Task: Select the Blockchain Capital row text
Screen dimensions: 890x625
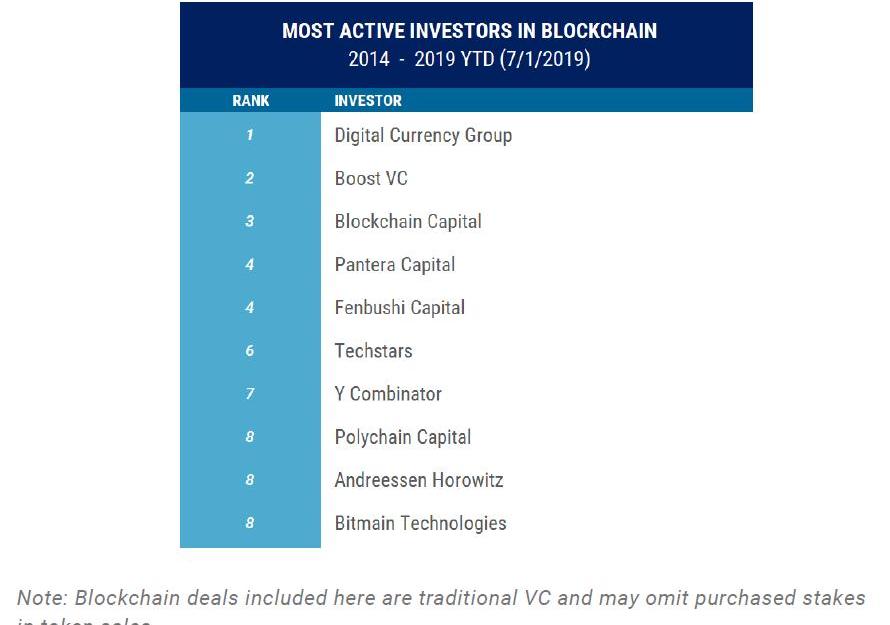Action: pyautogui.click(x=408, y=221)
